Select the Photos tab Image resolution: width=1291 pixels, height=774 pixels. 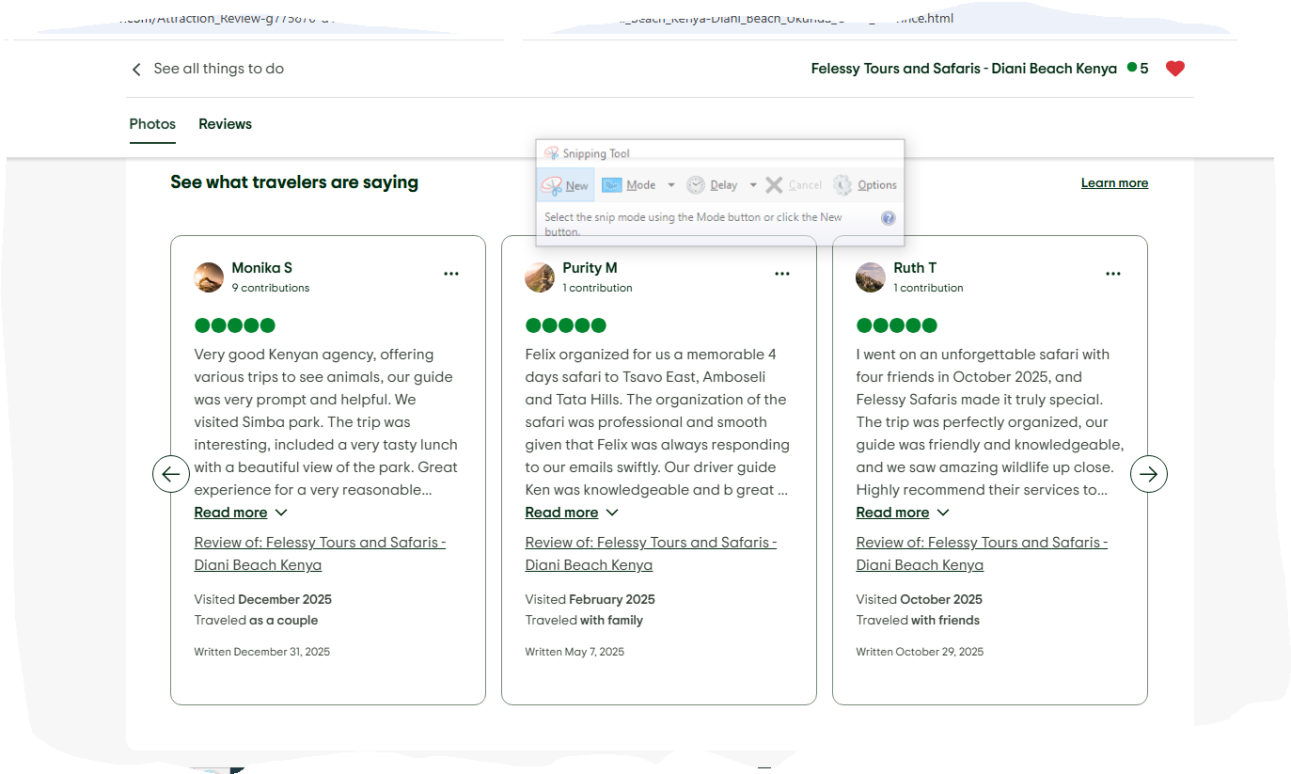tap(152, 124)
